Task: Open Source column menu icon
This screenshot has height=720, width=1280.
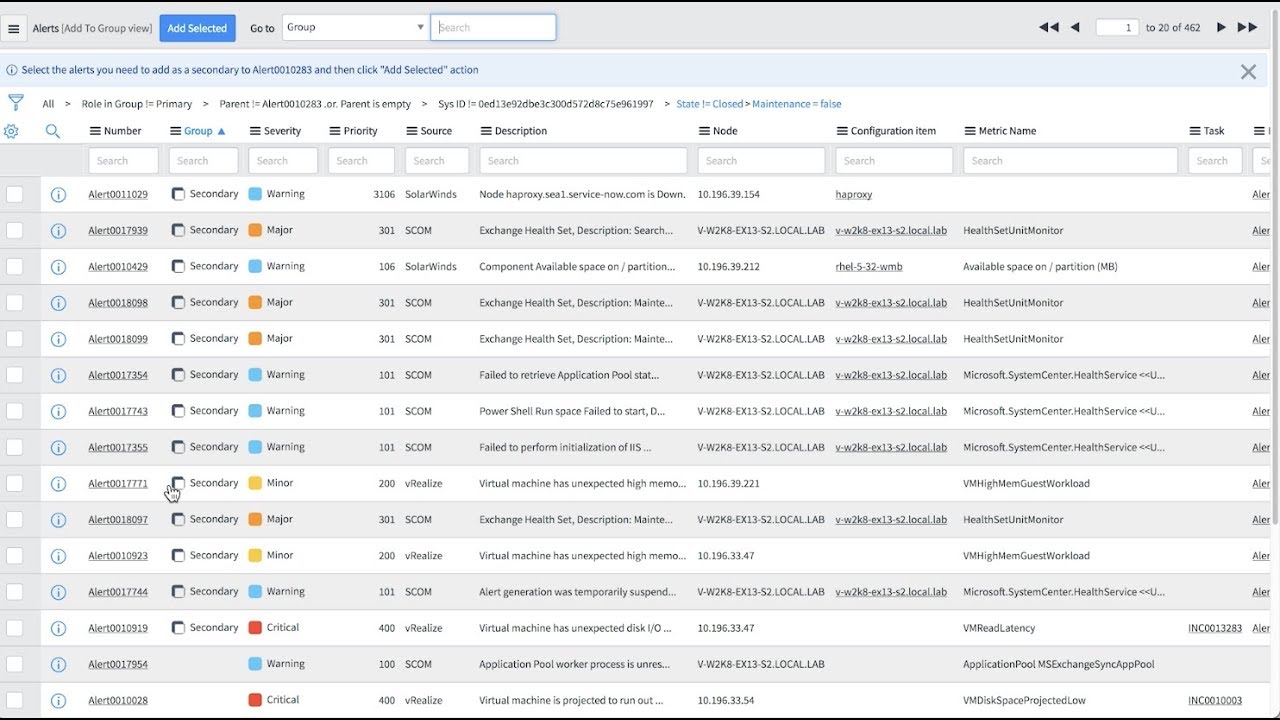Action: pyautogui.click(x=412, y=131)
